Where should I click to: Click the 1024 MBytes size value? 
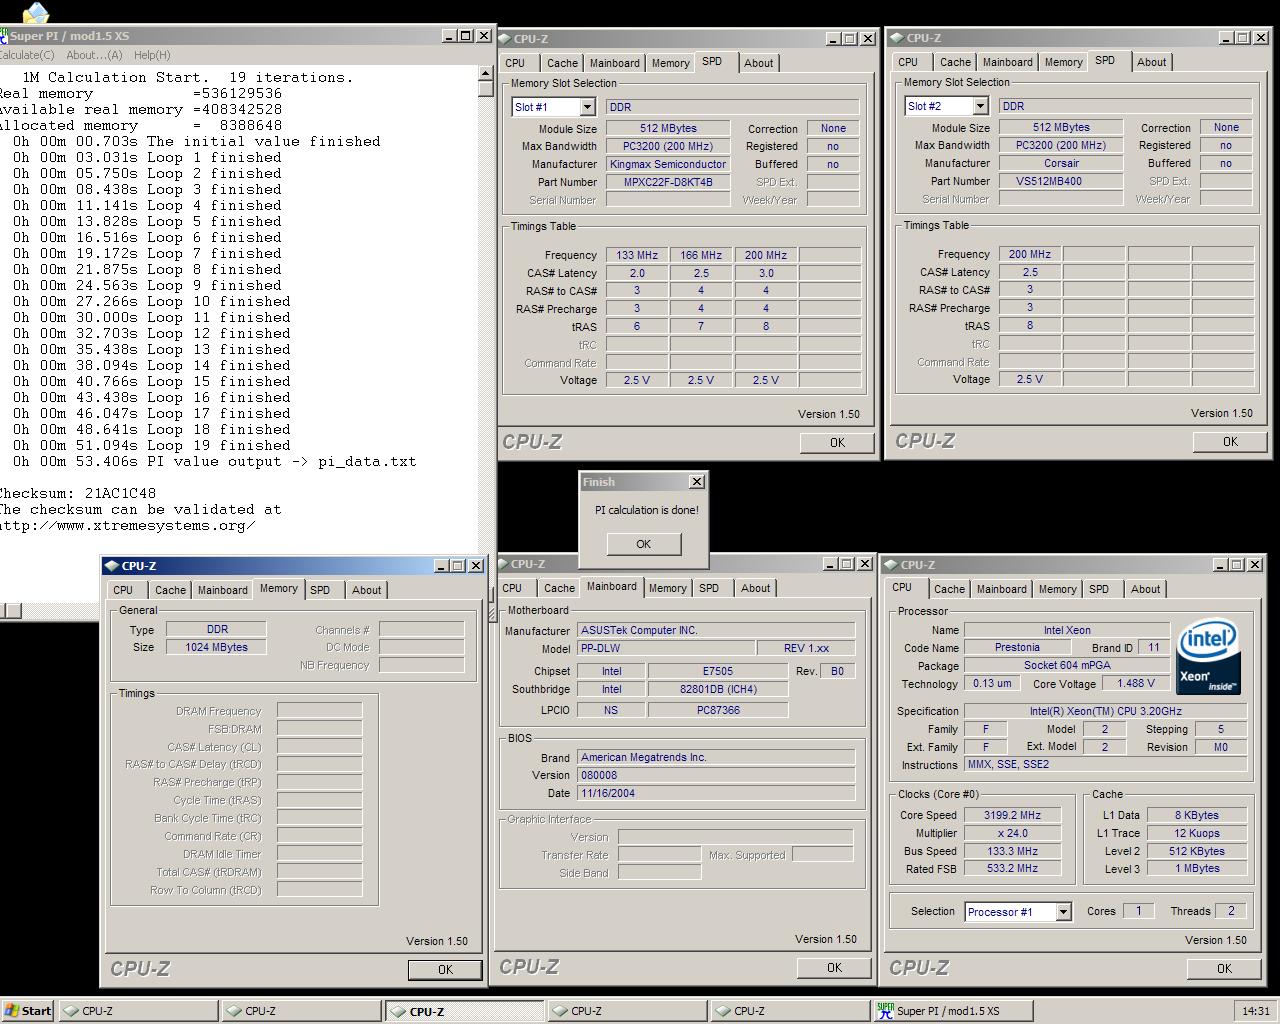click(x=216, y=647)
